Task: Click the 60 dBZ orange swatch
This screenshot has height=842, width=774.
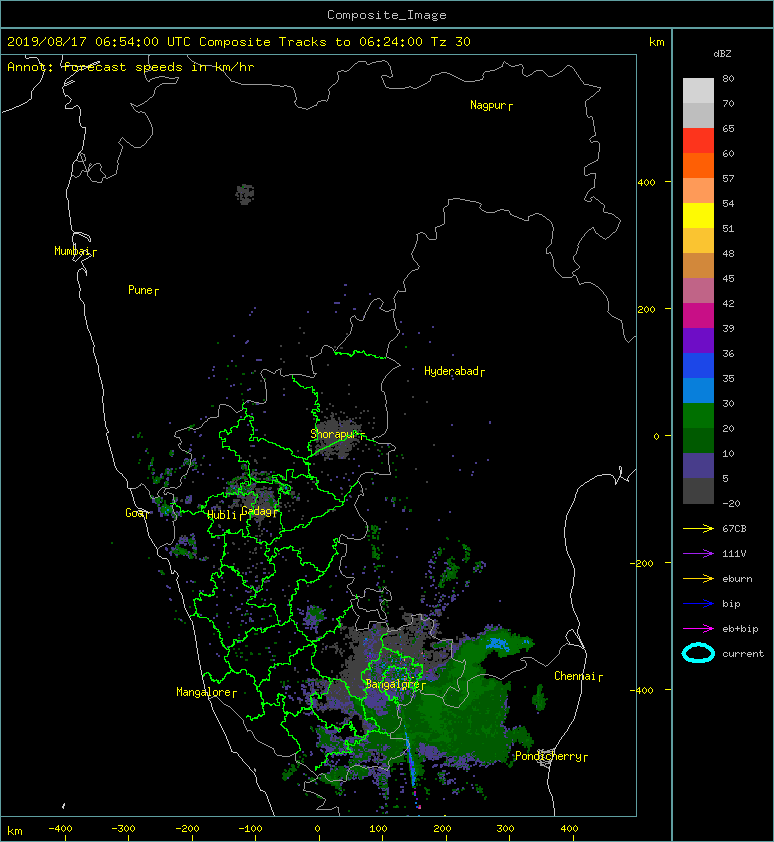Action: coord(698,165)
